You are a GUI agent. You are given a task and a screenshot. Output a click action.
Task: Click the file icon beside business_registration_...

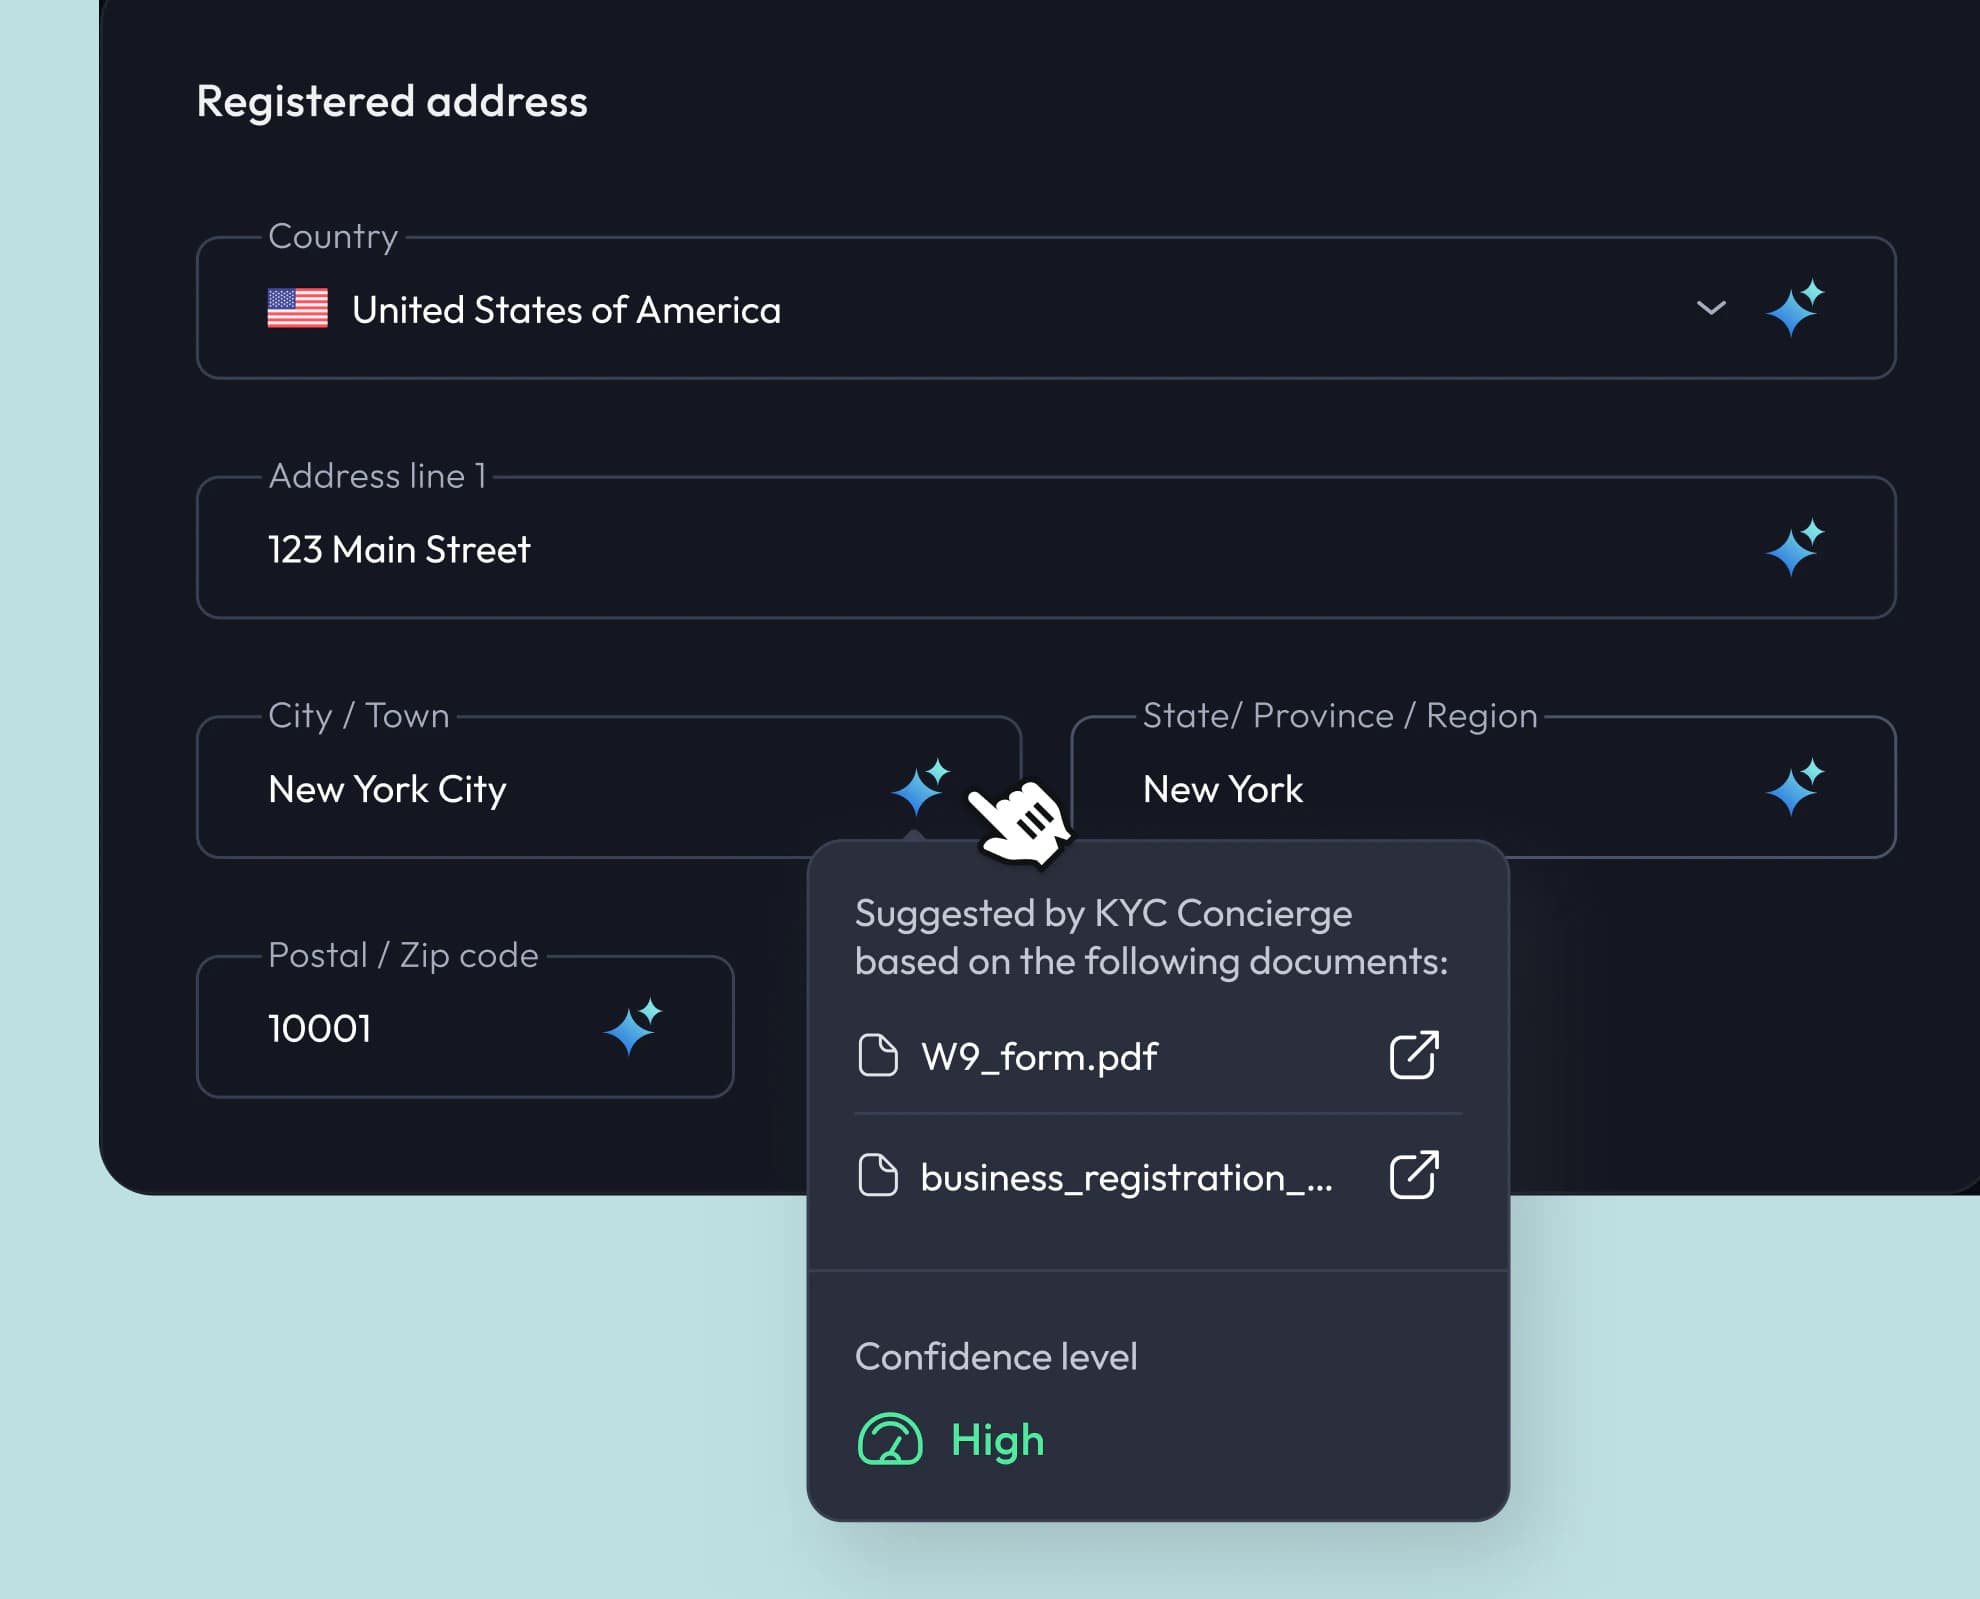click(878, 1175)
